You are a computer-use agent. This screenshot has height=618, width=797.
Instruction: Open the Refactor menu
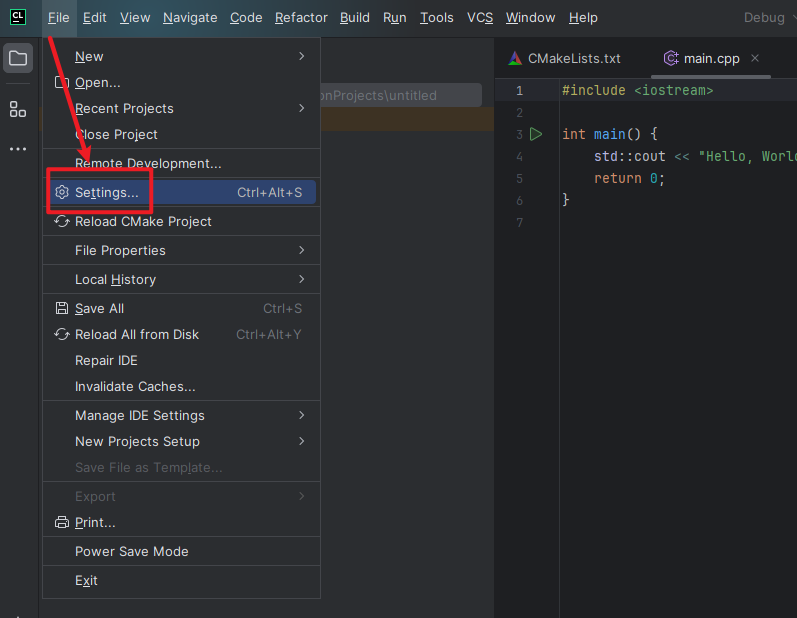click(x=301, y=17)
